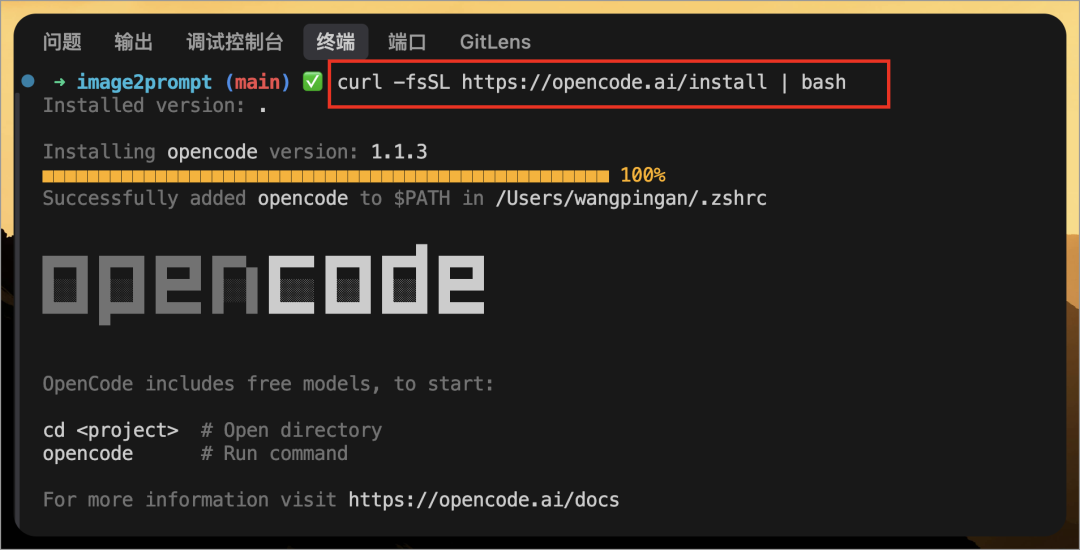Open the https://opencode.ai/install URL
This screenshot has width=1080, height=550.
point(614,83)
